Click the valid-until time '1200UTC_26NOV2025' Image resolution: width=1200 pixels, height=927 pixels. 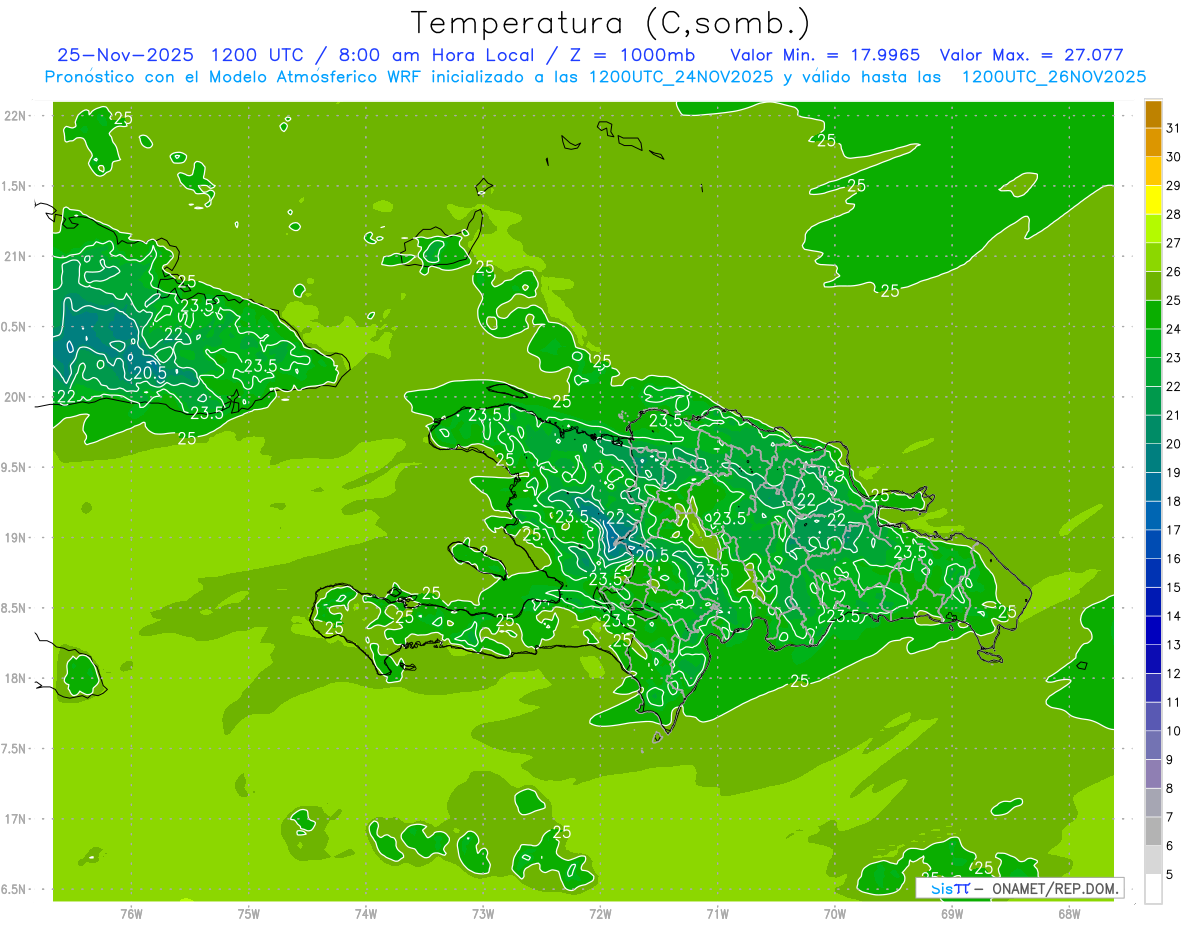click(1053, 77)
